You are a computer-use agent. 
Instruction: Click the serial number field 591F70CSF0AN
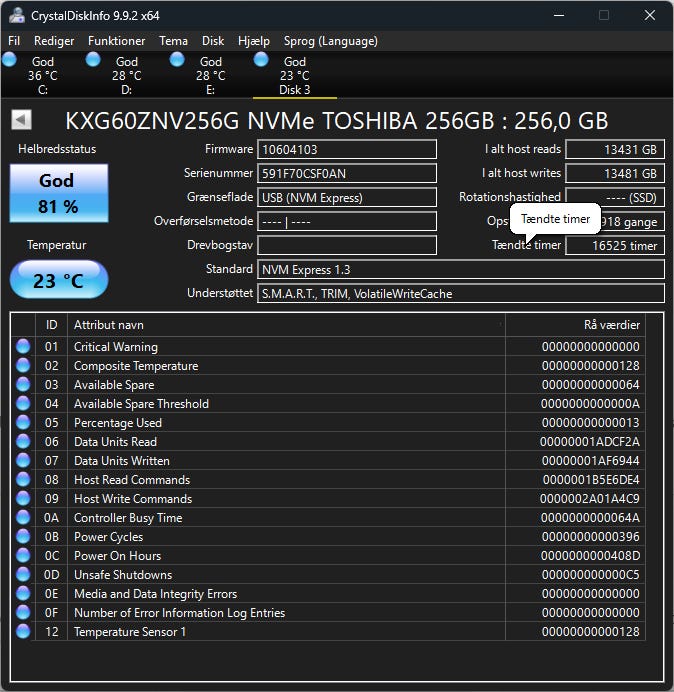click(x=347, y=173)
